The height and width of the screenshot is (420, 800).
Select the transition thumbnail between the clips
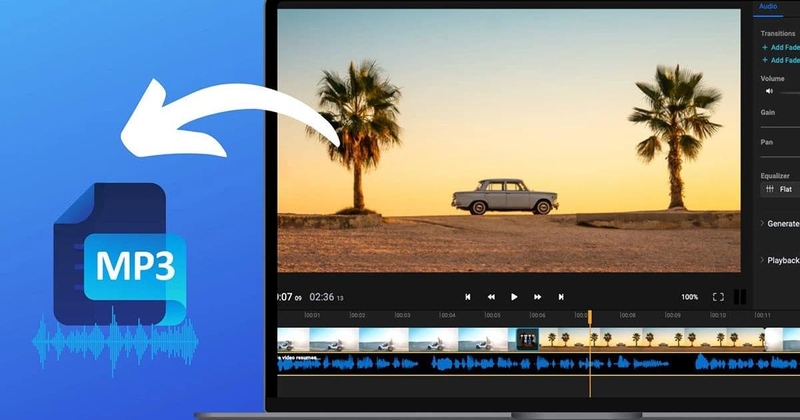coord(528,339)
